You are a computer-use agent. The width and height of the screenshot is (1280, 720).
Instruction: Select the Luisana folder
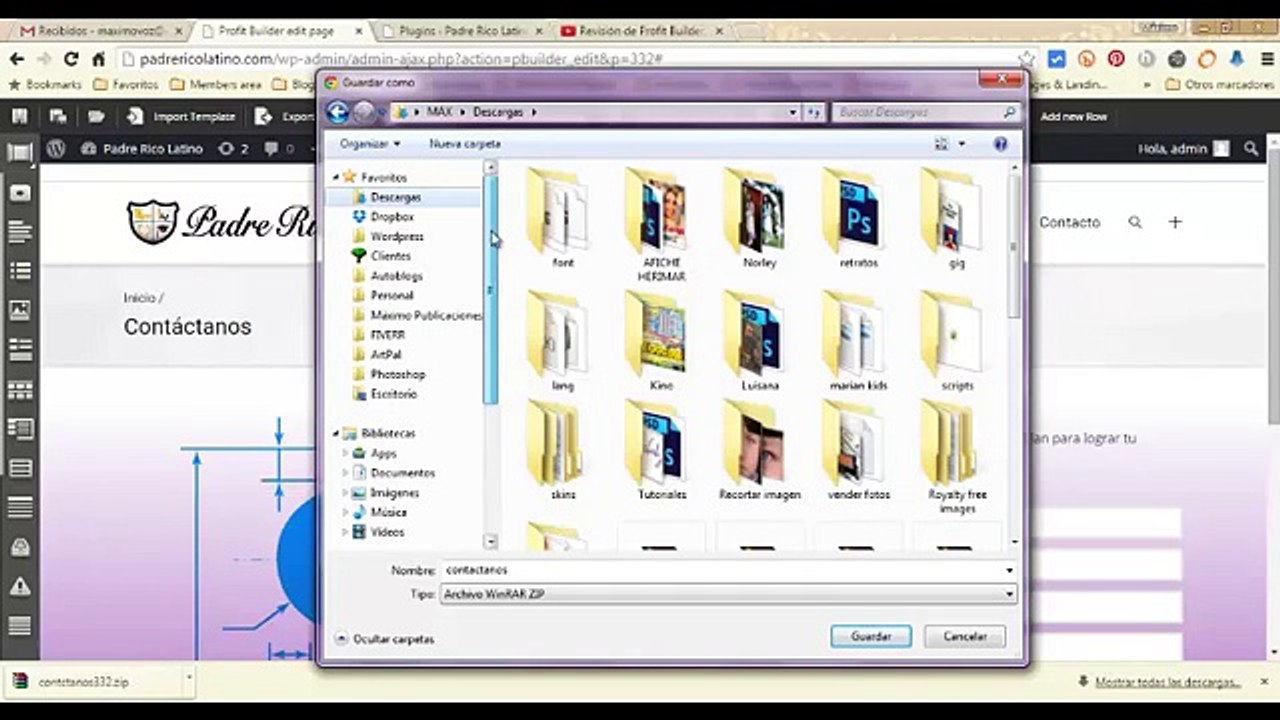pyautogui.click(x=759, y=341)
